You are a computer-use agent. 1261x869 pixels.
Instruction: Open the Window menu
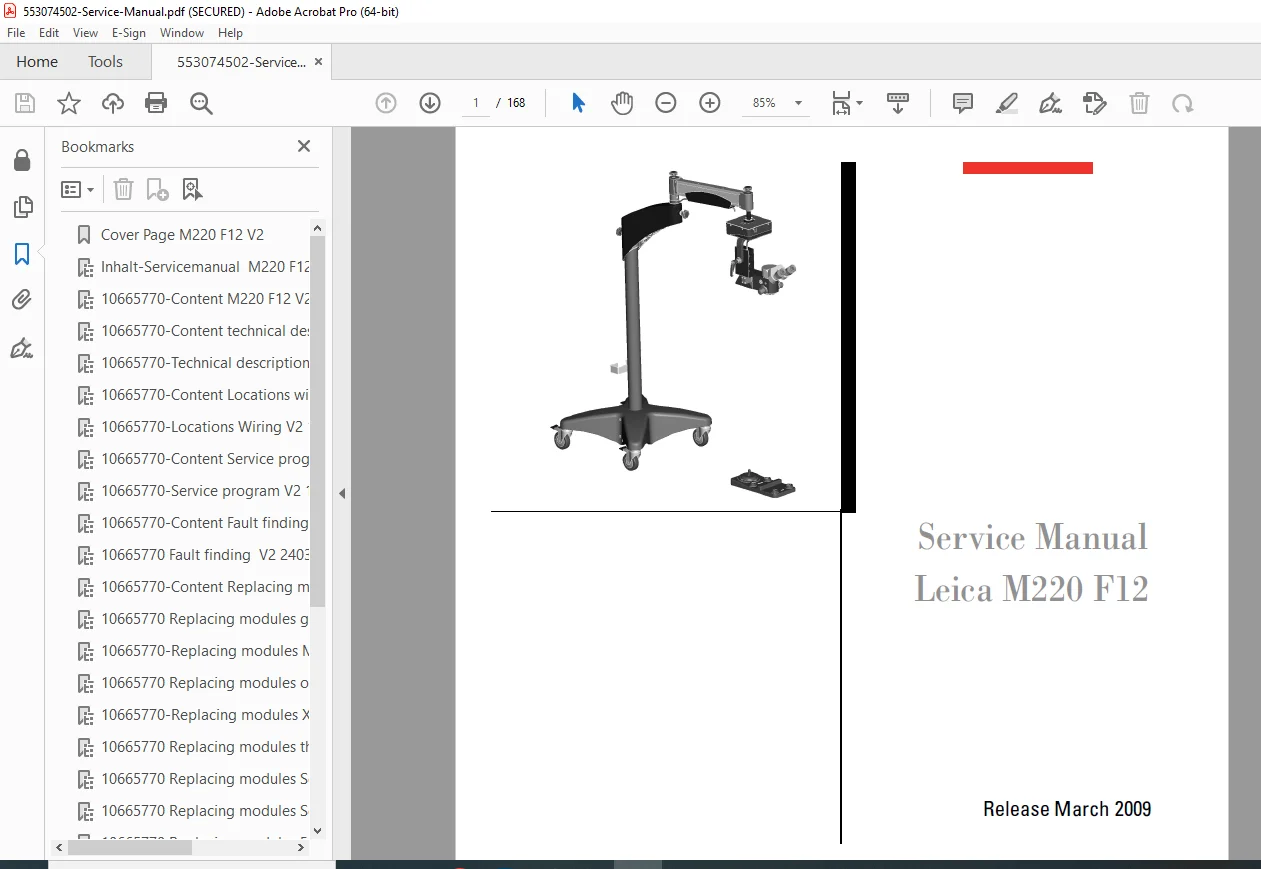182,33
